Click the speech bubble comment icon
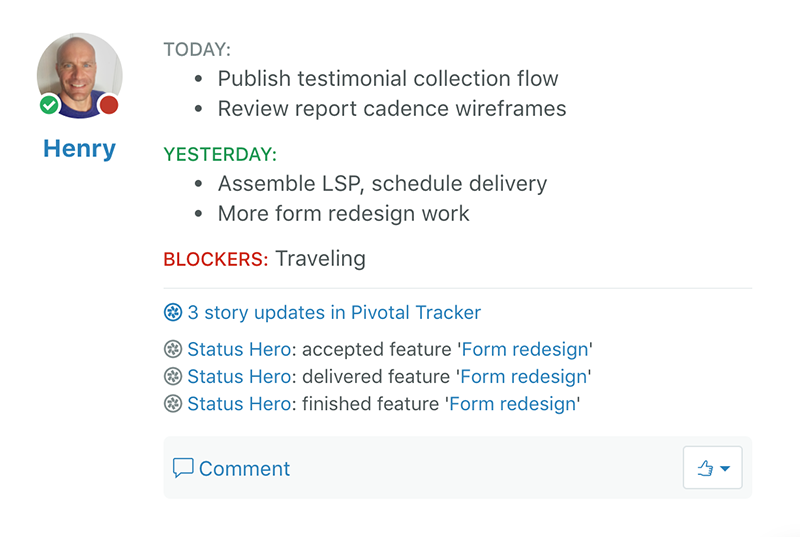Screen dimensions: 800x537 [183, 468]
